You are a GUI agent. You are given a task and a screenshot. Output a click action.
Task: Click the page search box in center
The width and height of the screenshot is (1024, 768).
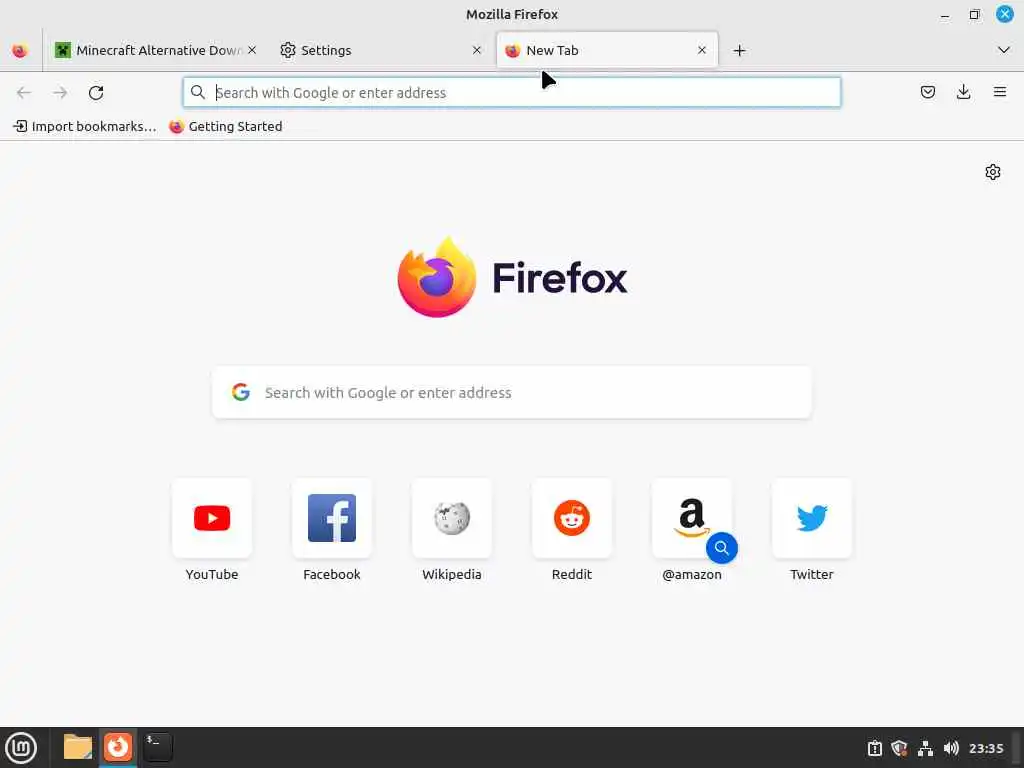point(511,392)
